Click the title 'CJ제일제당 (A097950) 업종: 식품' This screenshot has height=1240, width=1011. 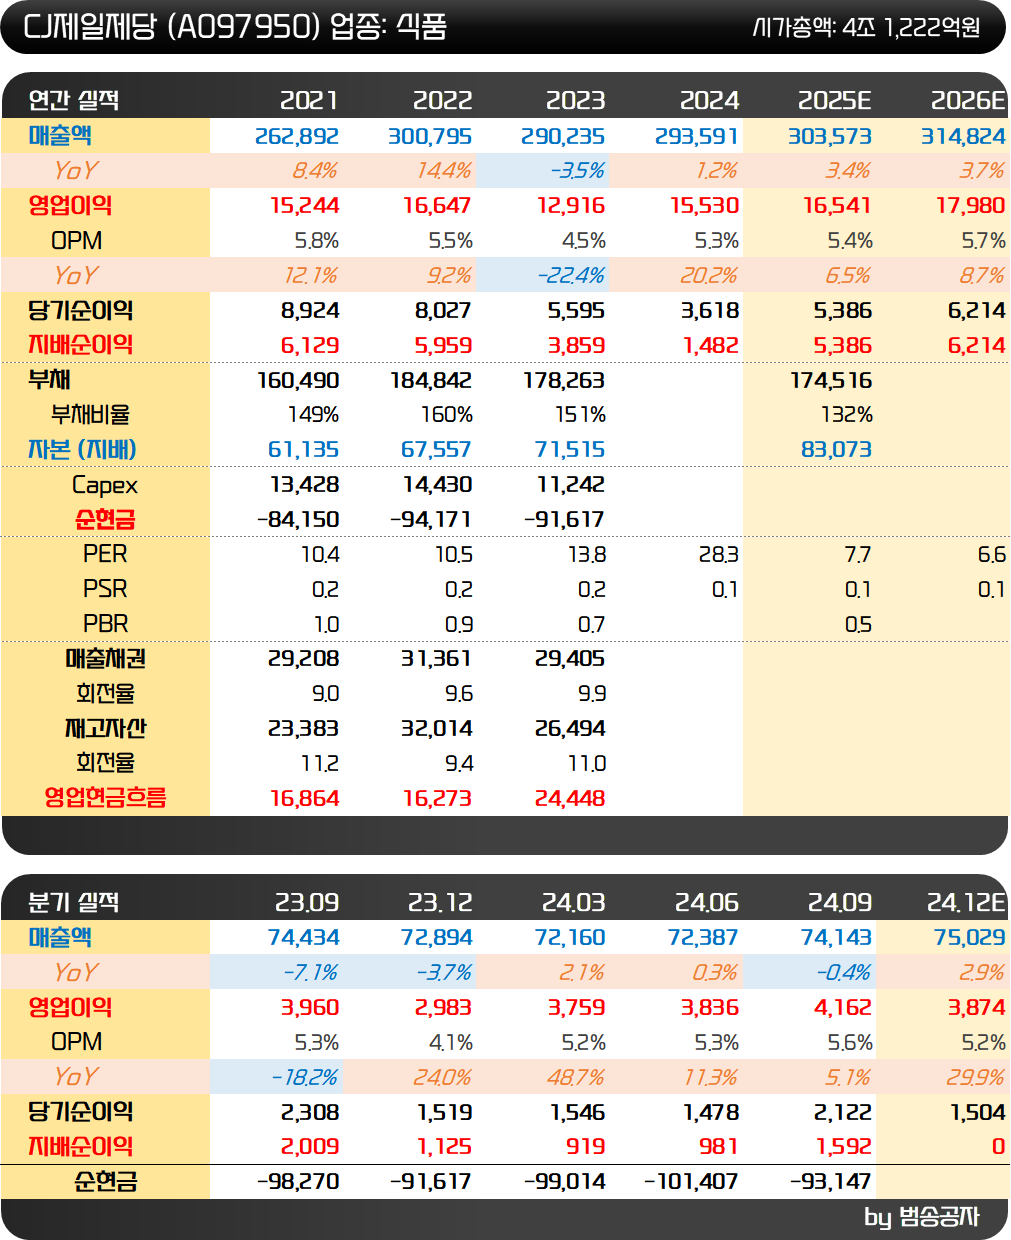[x=235, y=26]
